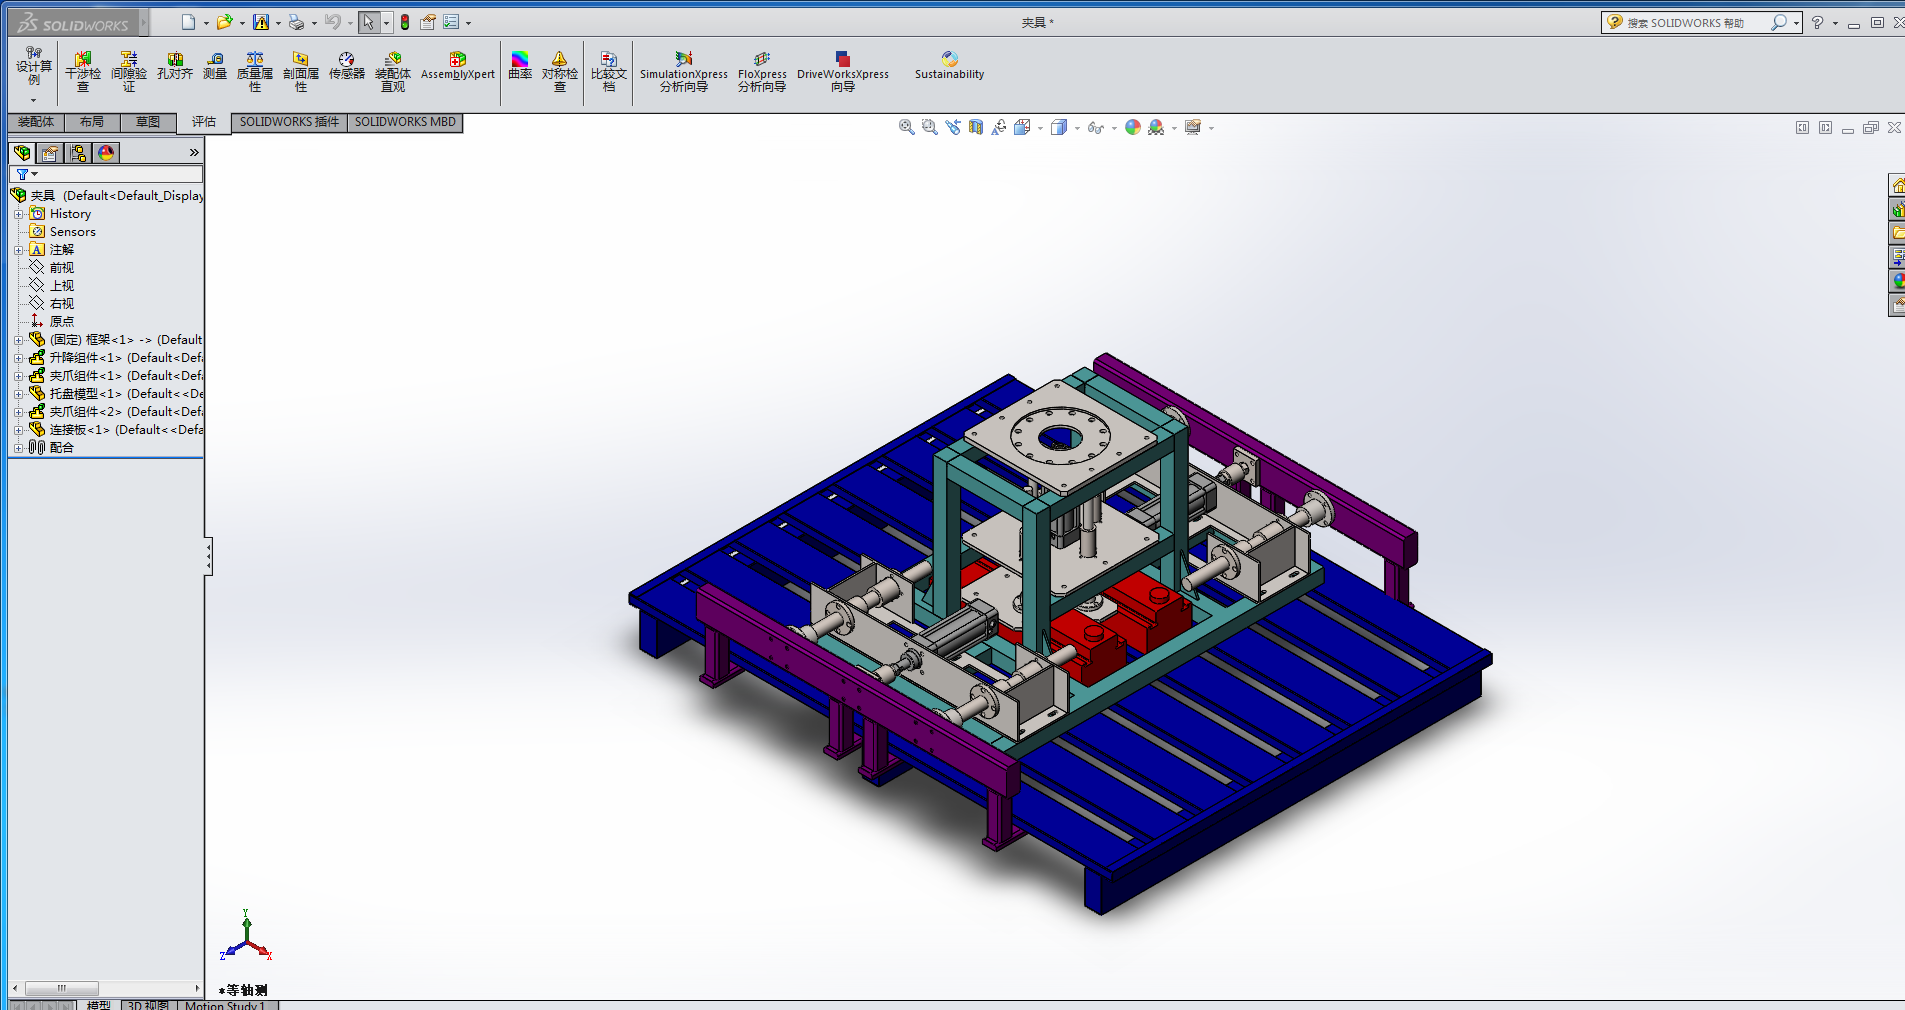Click Zoom to Fit in view toolbar

pos(907,128)
